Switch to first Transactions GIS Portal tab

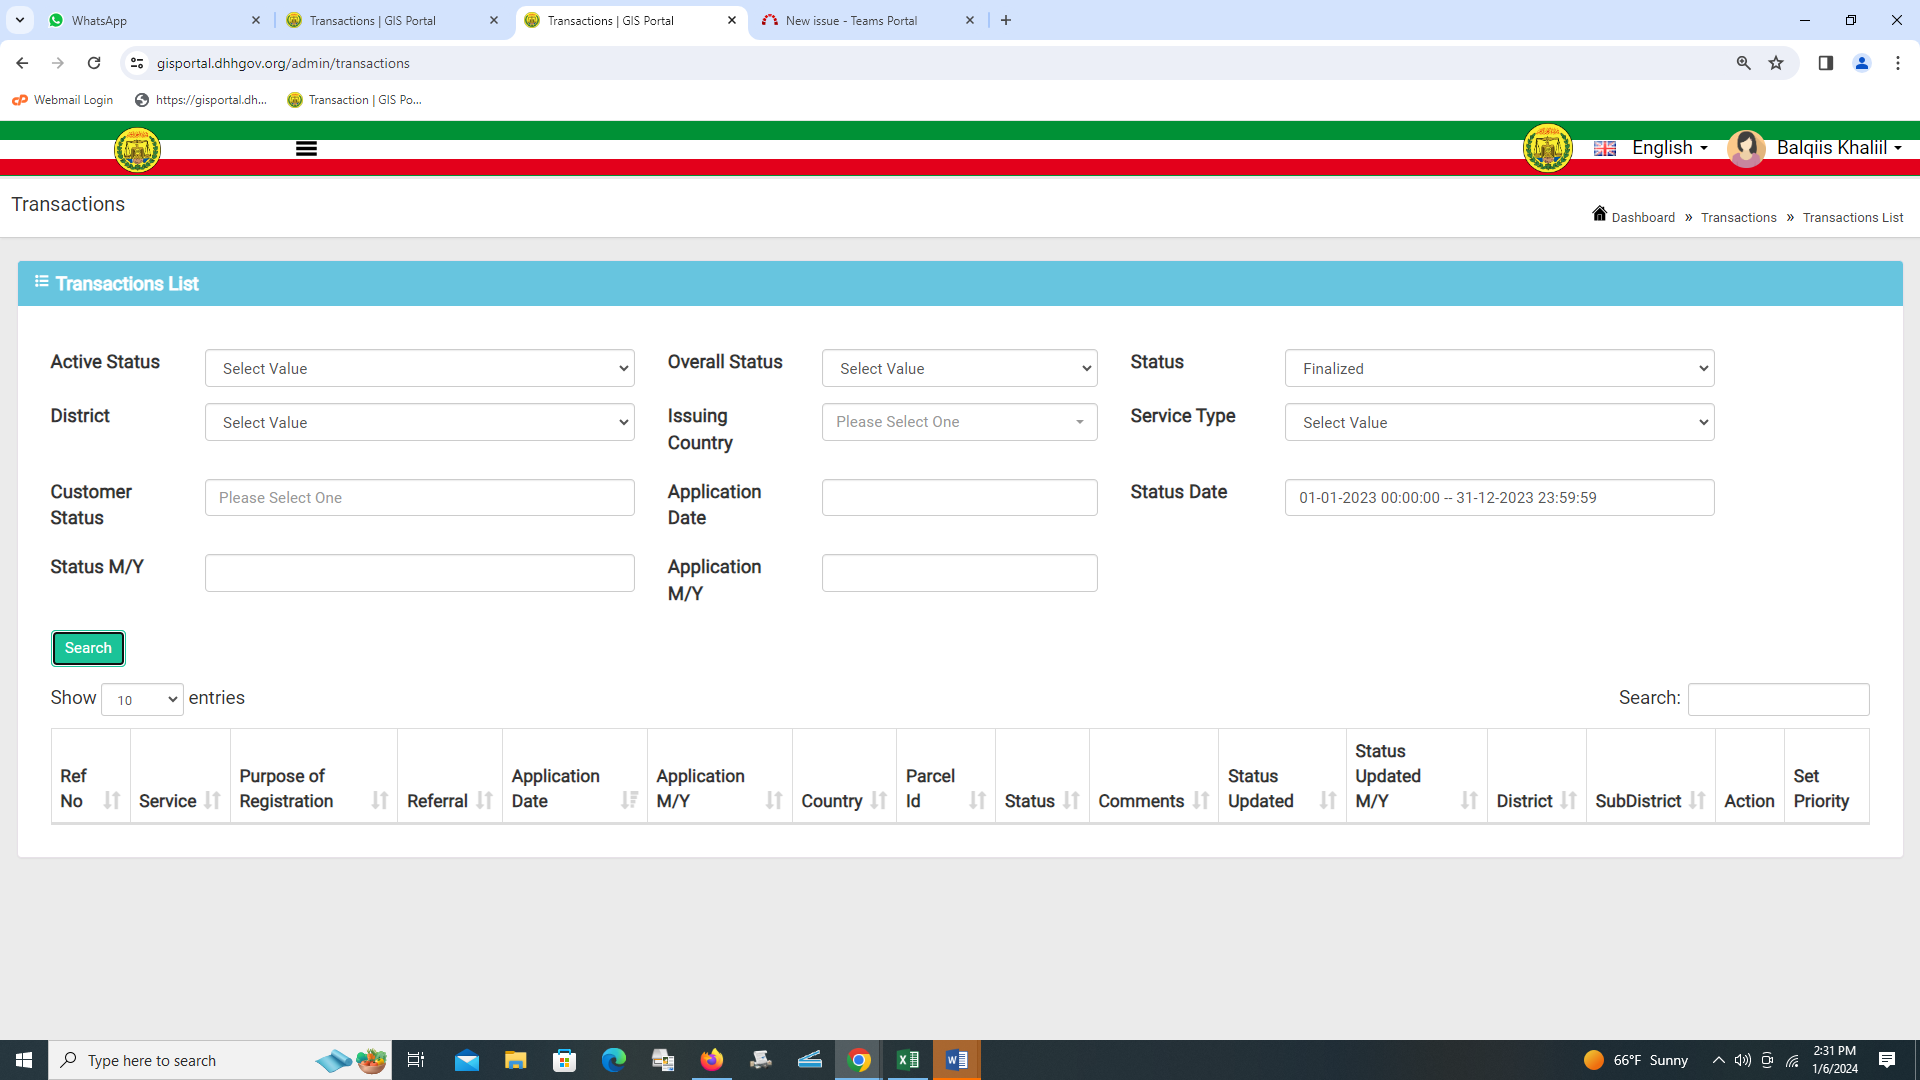[392, 20]
